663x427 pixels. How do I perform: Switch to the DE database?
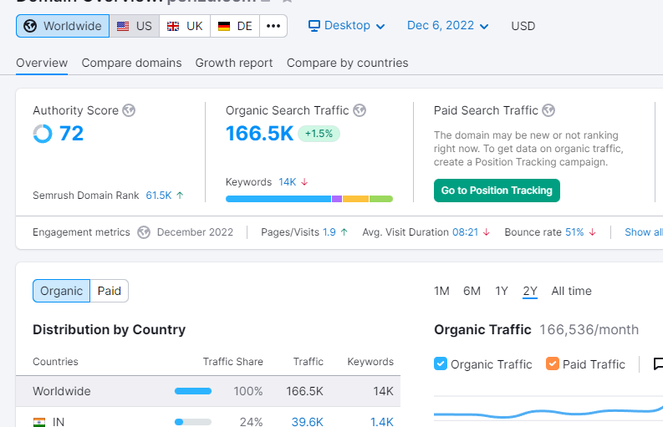235,26
